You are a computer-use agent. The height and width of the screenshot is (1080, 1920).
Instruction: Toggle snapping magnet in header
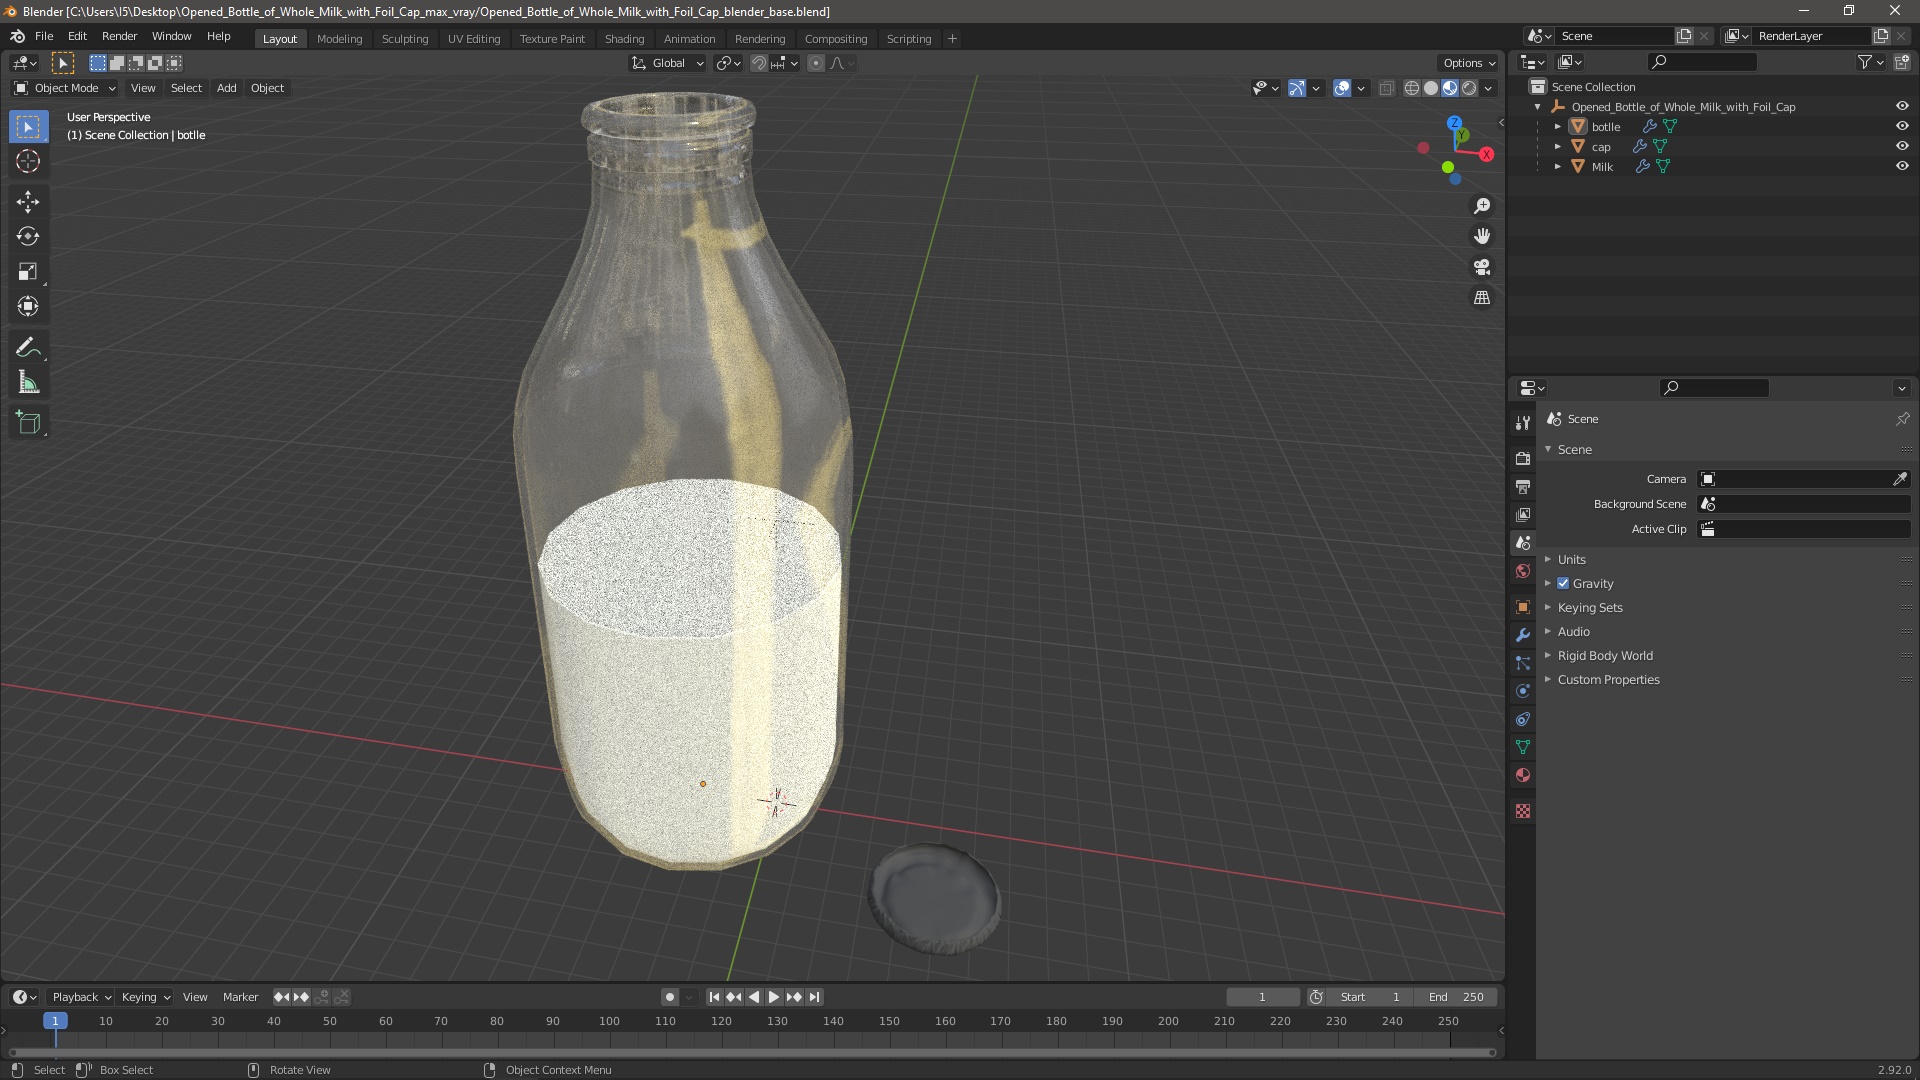pos(759,63)
